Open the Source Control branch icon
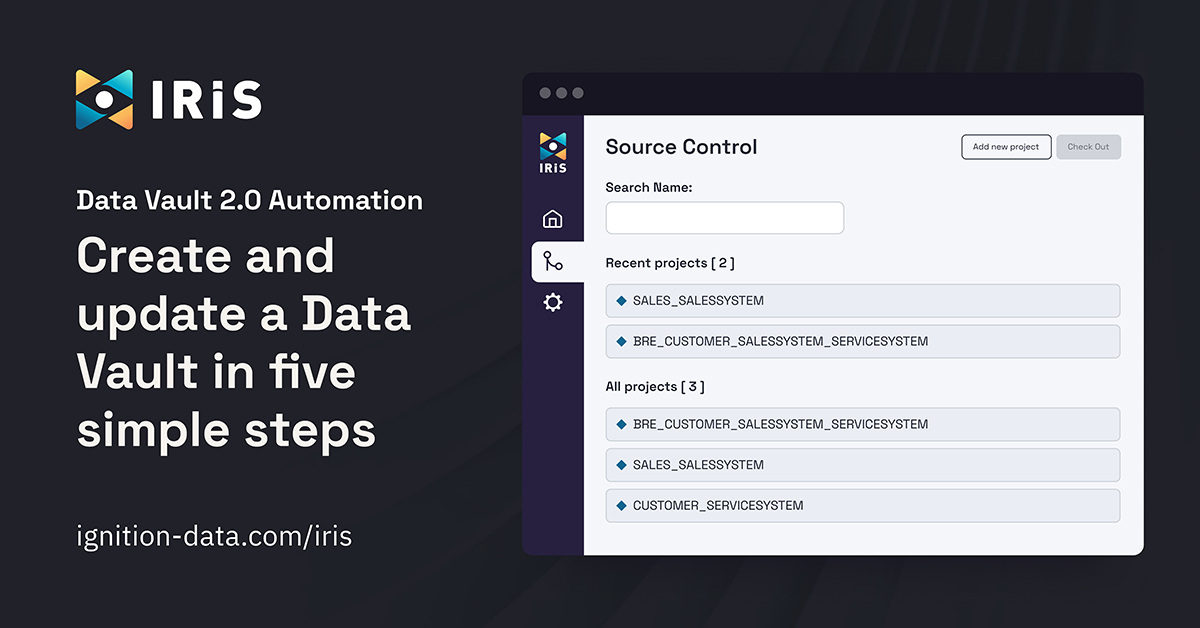1200x628 pixels. [x=551, y=261]
